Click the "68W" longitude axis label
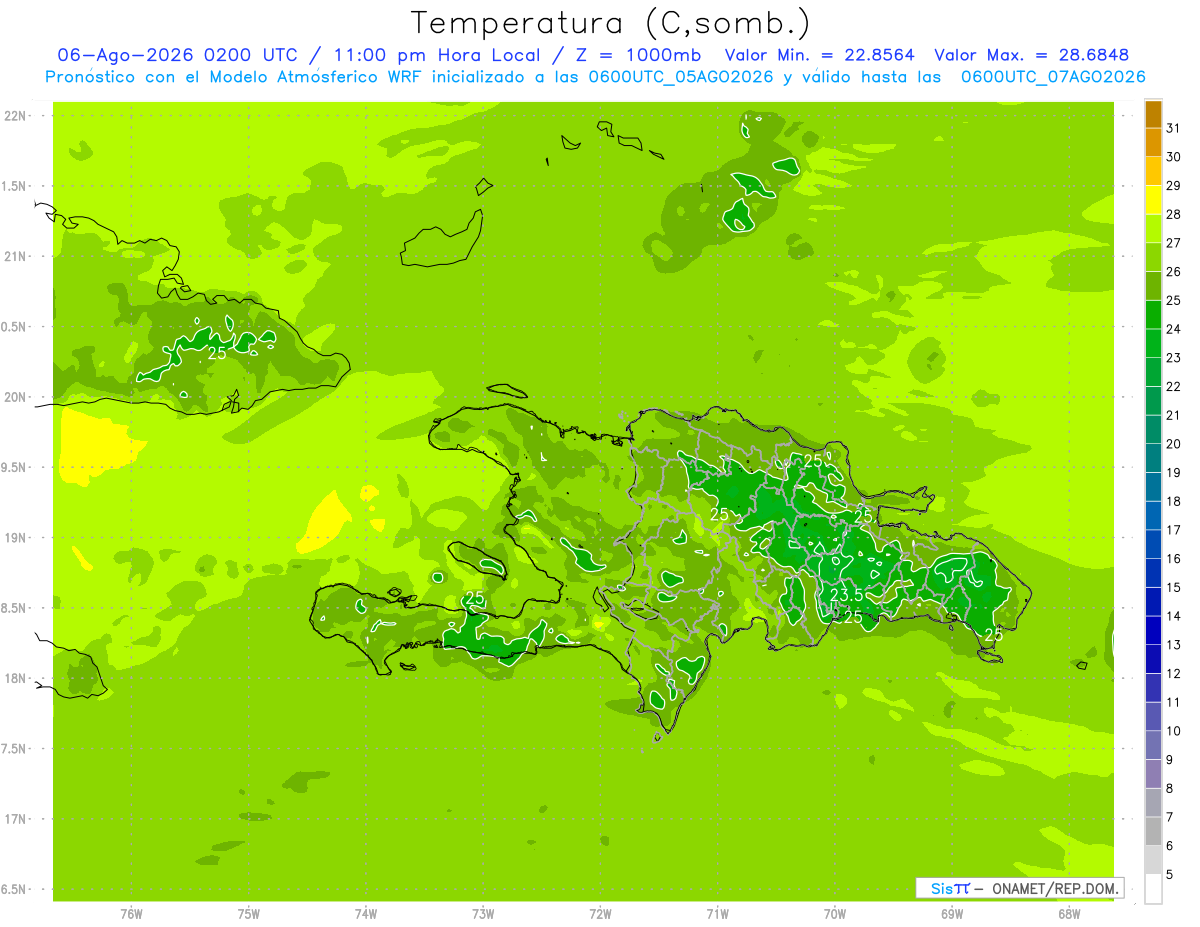This screenshot has height=927, width=1200. tap(1069, 914)
